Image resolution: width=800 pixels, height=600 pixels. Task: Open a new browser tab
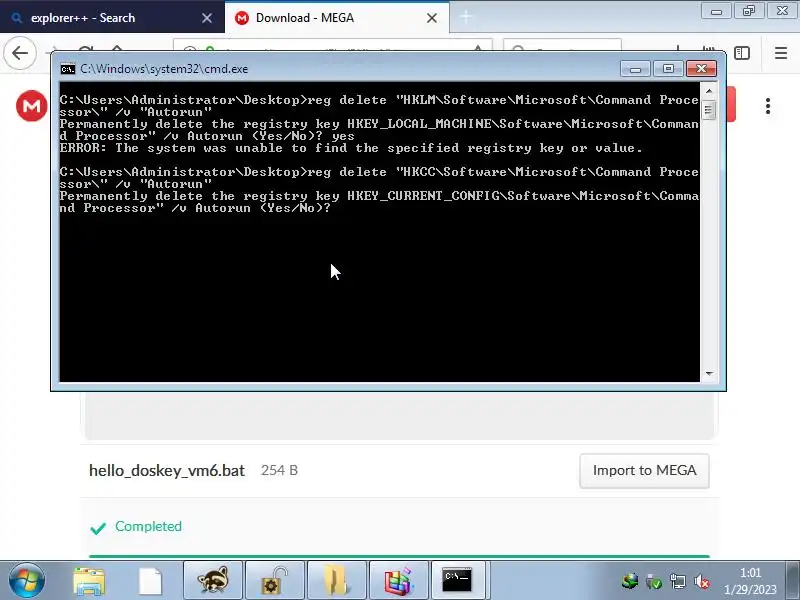466,17
